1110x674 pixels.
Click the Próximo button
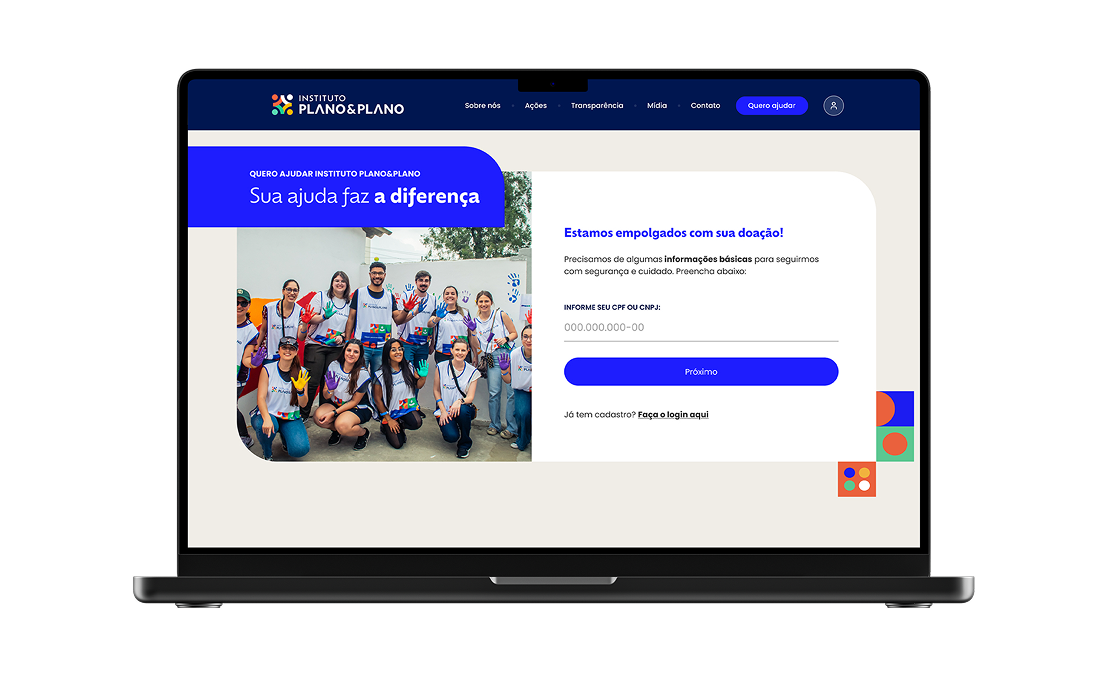(x=701, y=372)
